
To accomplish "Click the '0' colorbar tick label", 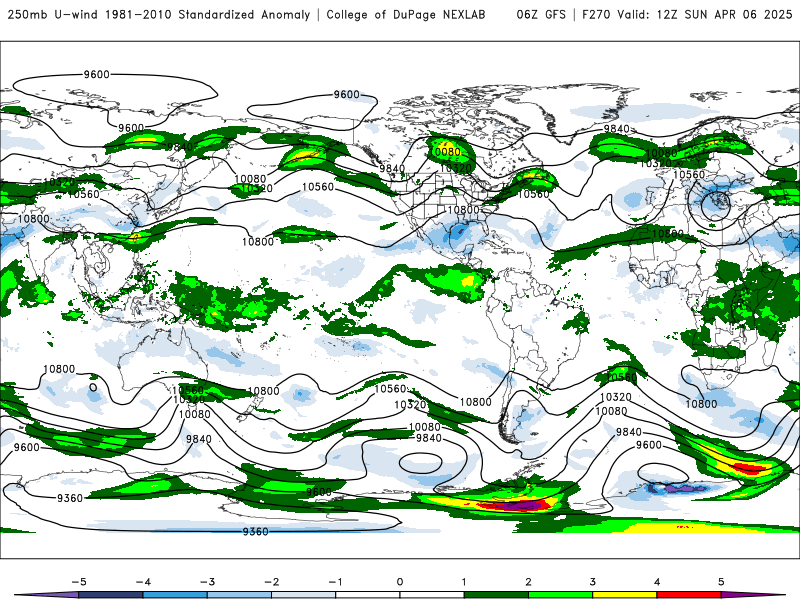I will point(400,582).
